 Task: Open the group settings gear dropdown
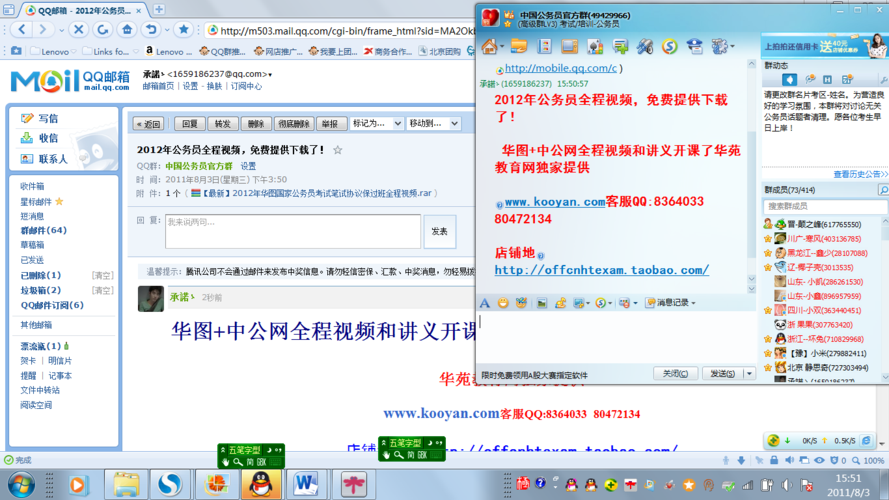pos(722,46)
